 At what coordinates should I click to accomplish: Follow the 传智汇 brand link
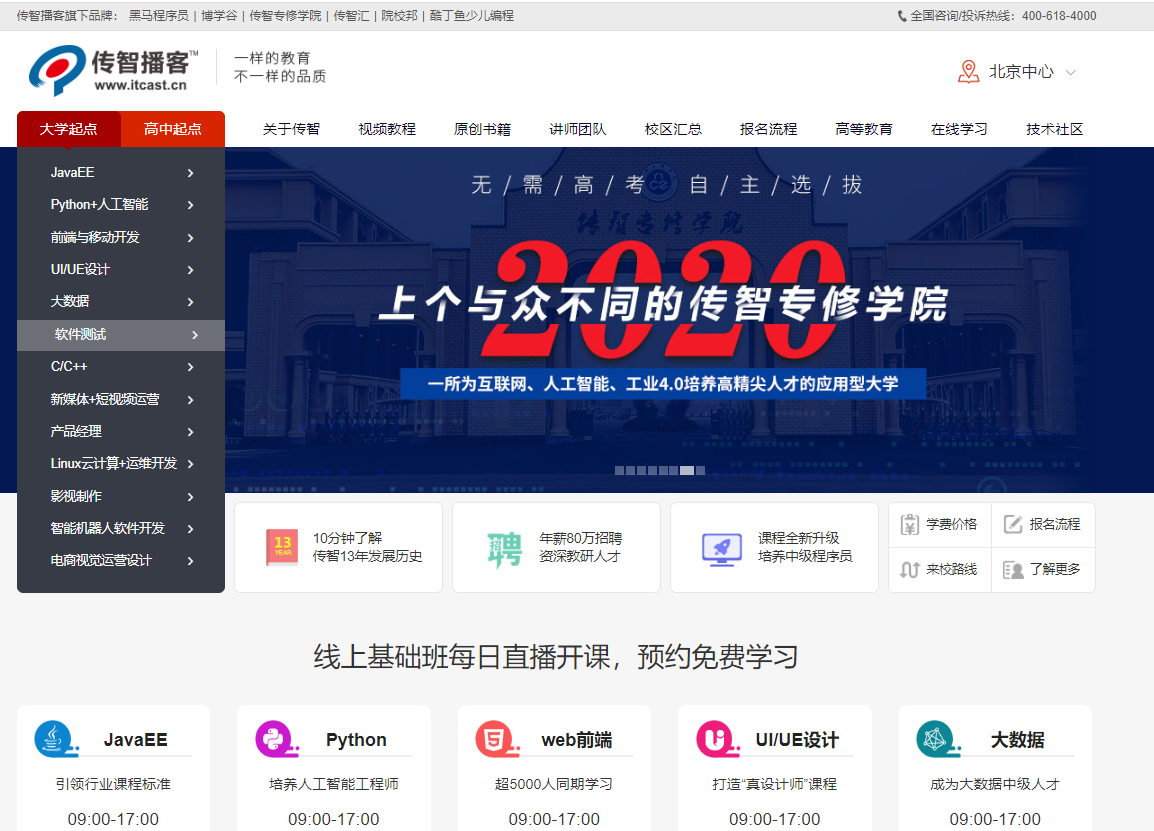tap(352, 15)
